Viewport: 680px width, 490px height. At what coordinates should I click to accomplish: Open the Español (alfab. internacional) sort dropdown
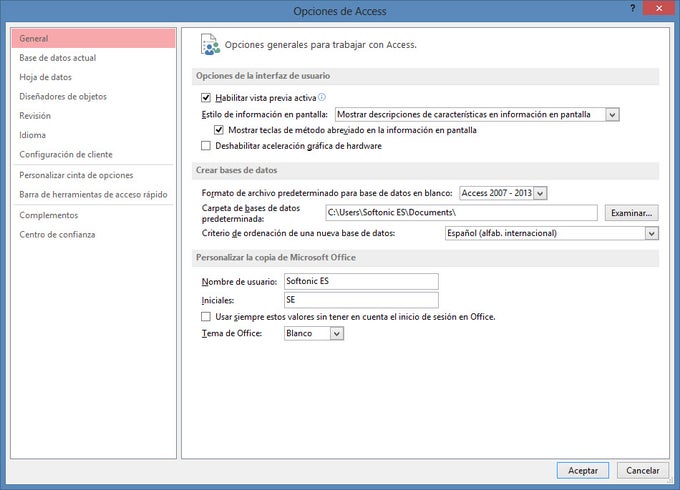pyautogui.click(x=651, y=233)
